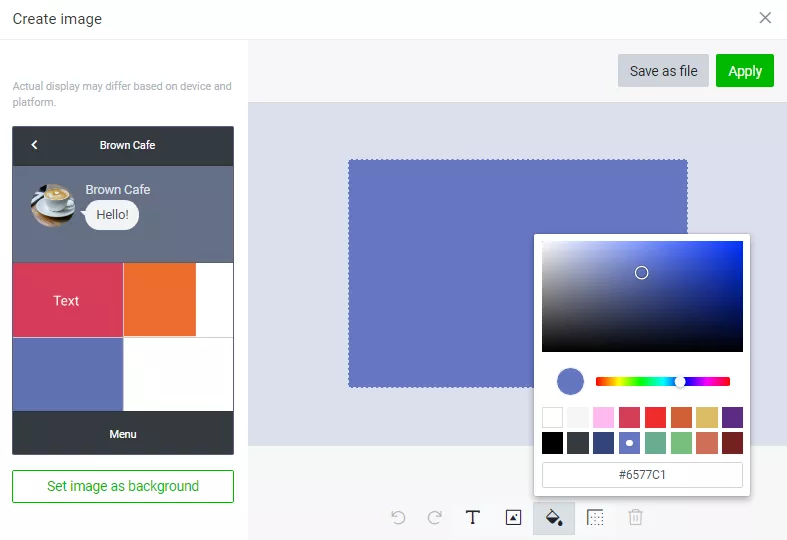Viewport: 787px width, 540px height.
Task: Select the light green color swatch
Action: click(x=681, y=443)
